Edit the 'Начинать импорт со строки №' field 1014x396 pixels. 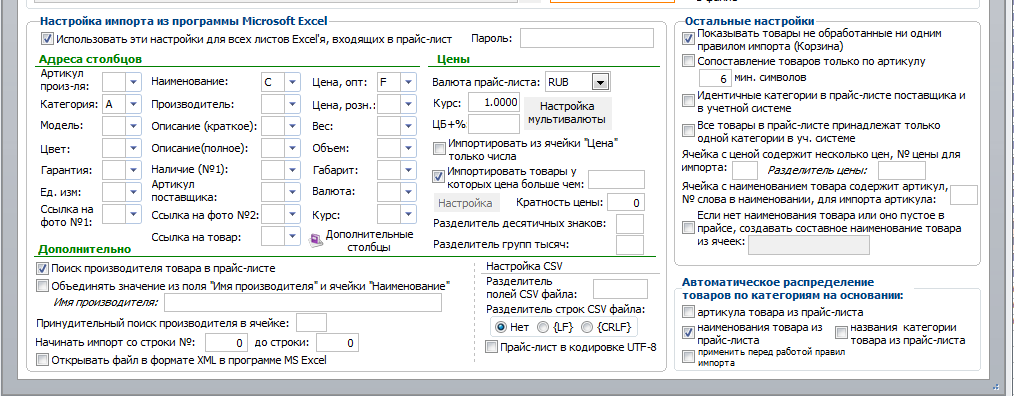227,342
